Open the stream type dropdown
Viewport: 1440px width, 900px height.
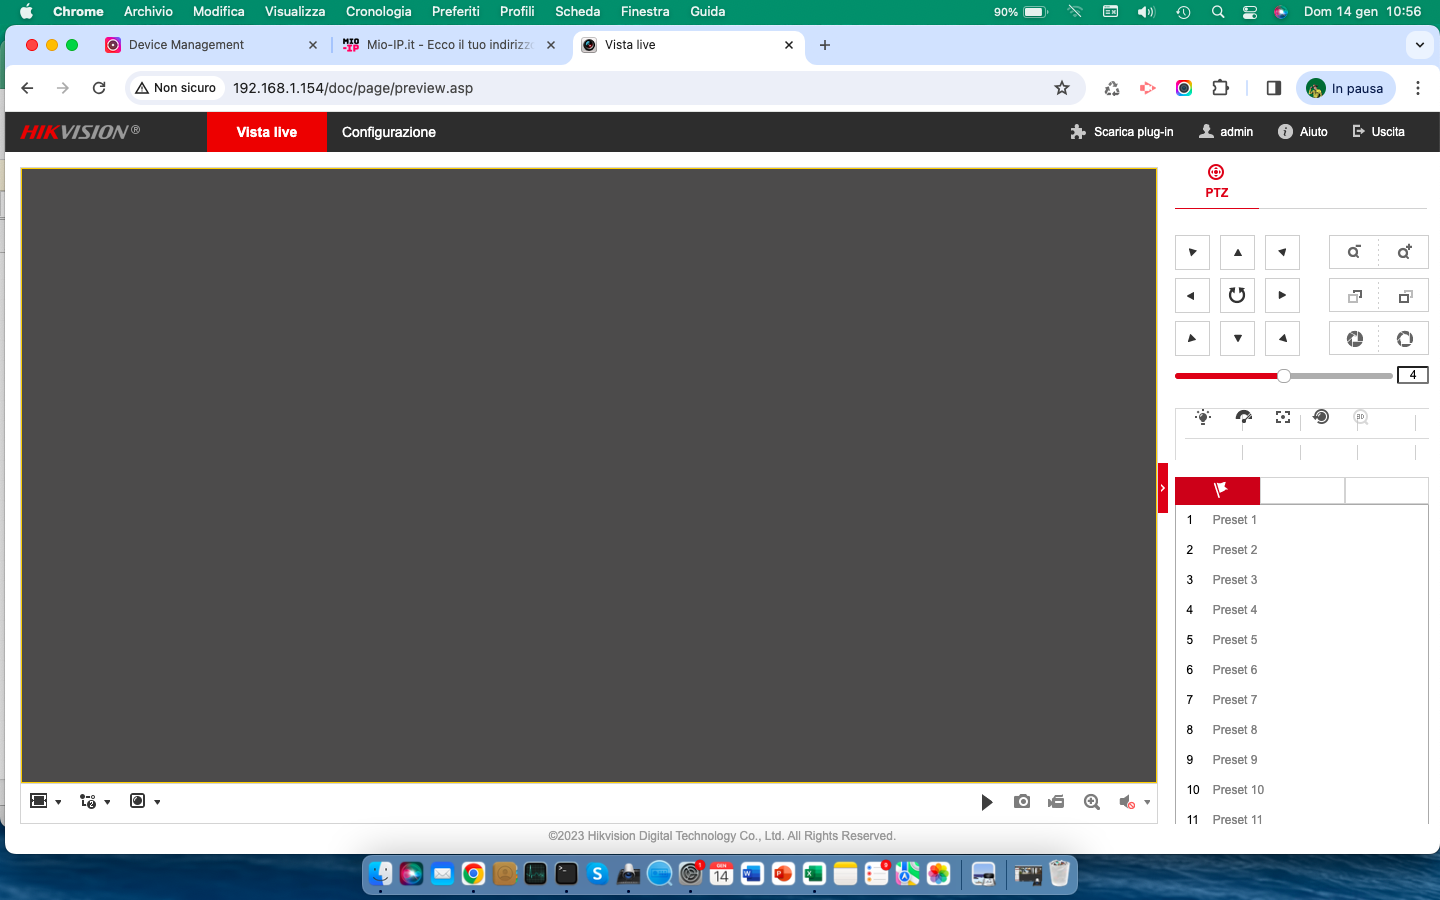[x=94, y=801]
